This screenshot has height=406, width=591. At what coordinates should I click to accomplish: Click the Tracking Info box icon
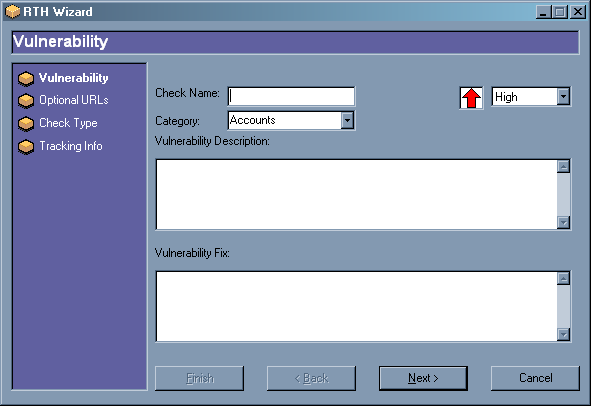pos(26,147)
